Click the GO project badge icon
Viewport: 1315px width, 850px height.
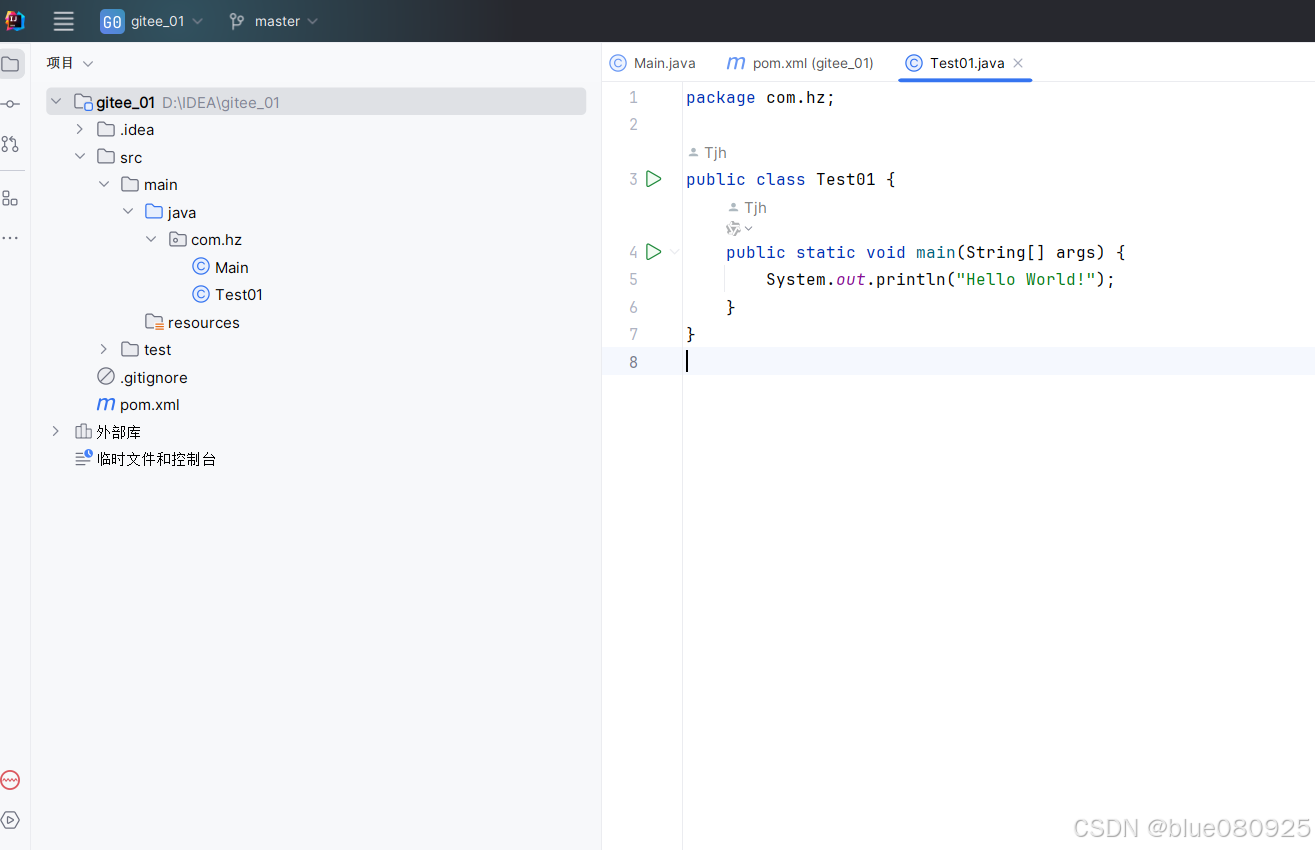(x=112, y=21)
